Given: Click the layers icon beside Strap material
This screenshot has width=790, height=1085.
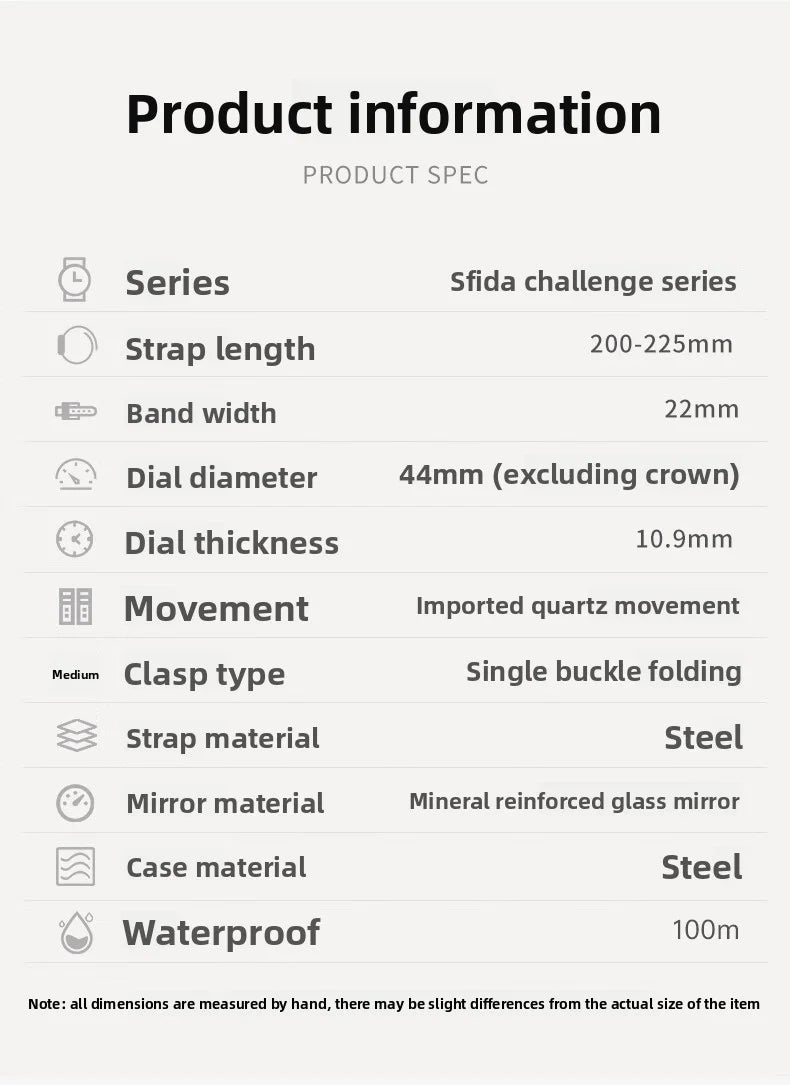Looking at the screenshot, I should coord(76,737).
